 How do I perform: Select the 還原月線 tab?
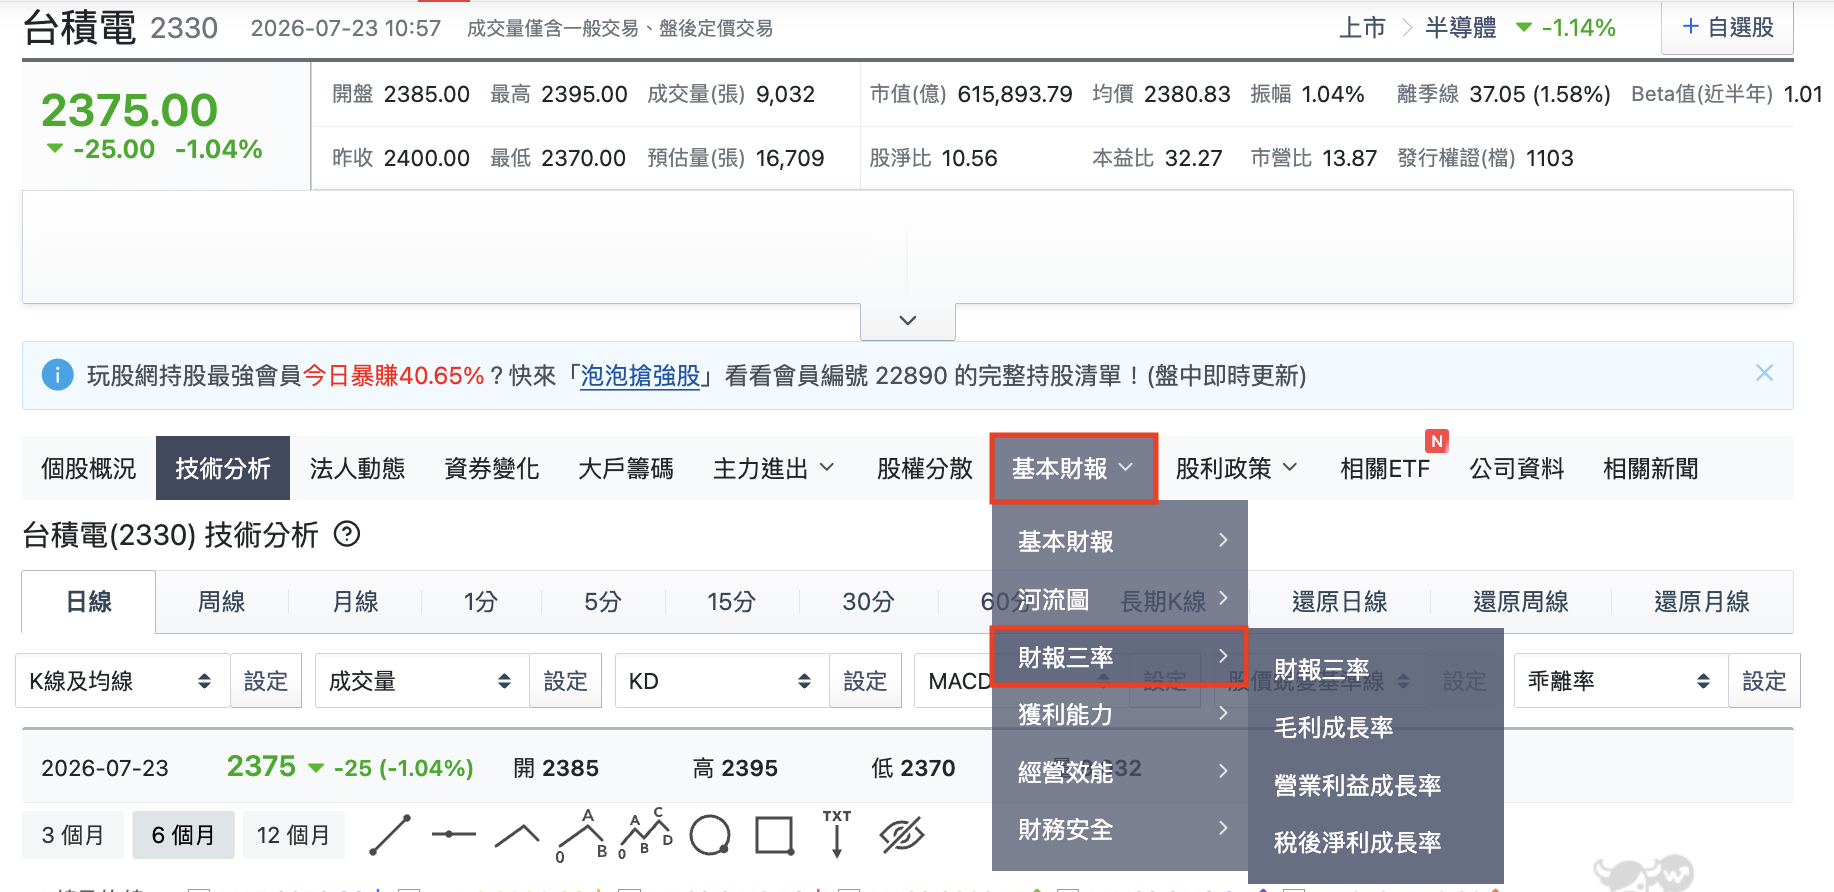click(x=1702, y=602)
